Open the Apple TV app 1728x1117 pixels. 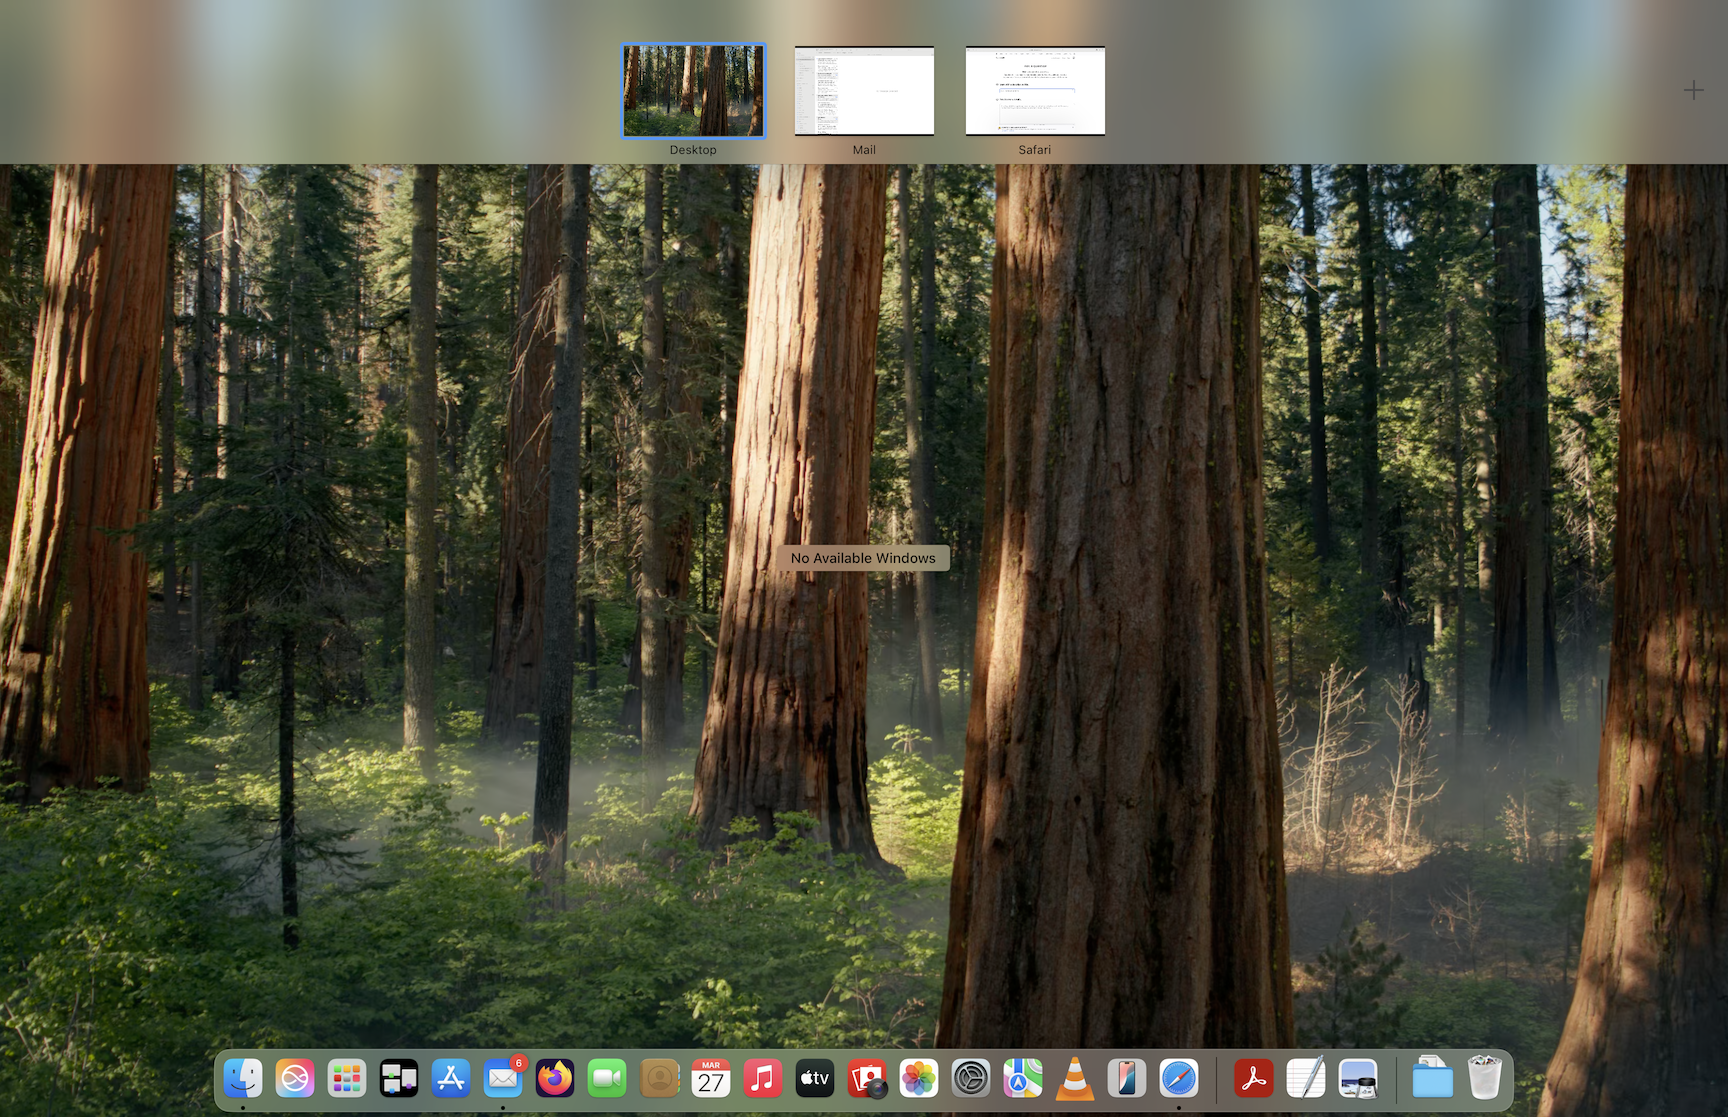[815, 1079]
